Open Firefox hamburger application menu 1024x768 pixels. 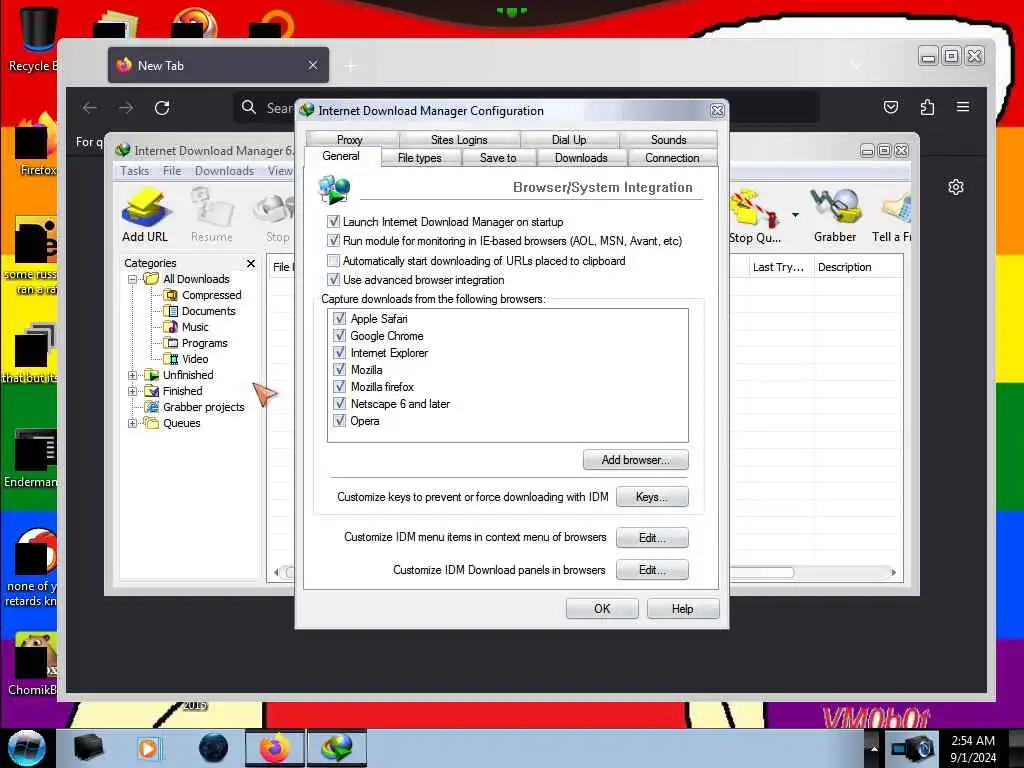pyautogui.click(x=963, y=106)
